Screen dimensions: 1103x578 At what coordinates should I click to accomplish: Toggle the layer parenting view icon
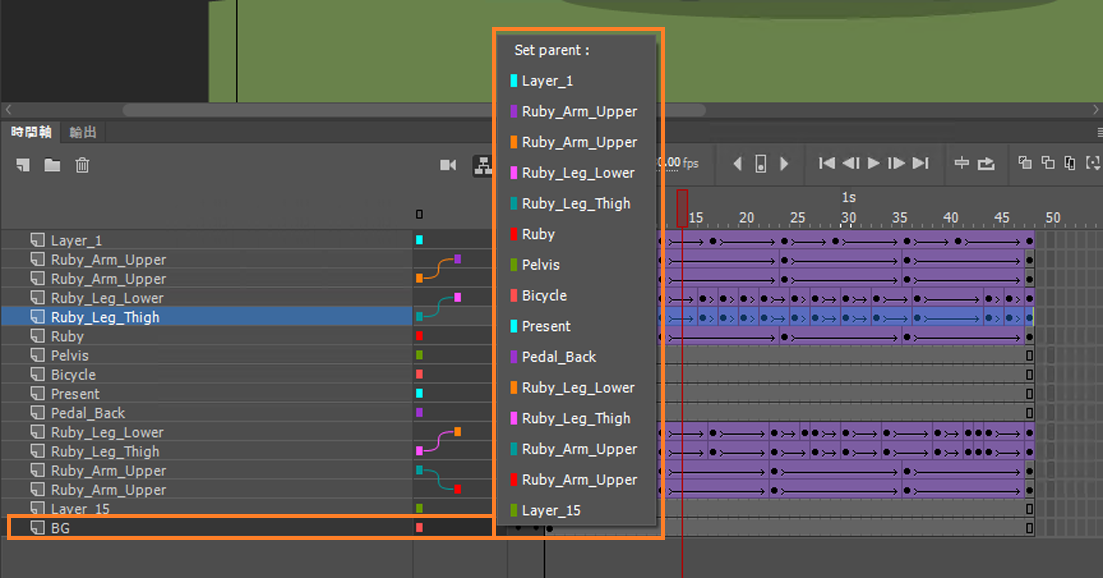[x=482, y=165]
